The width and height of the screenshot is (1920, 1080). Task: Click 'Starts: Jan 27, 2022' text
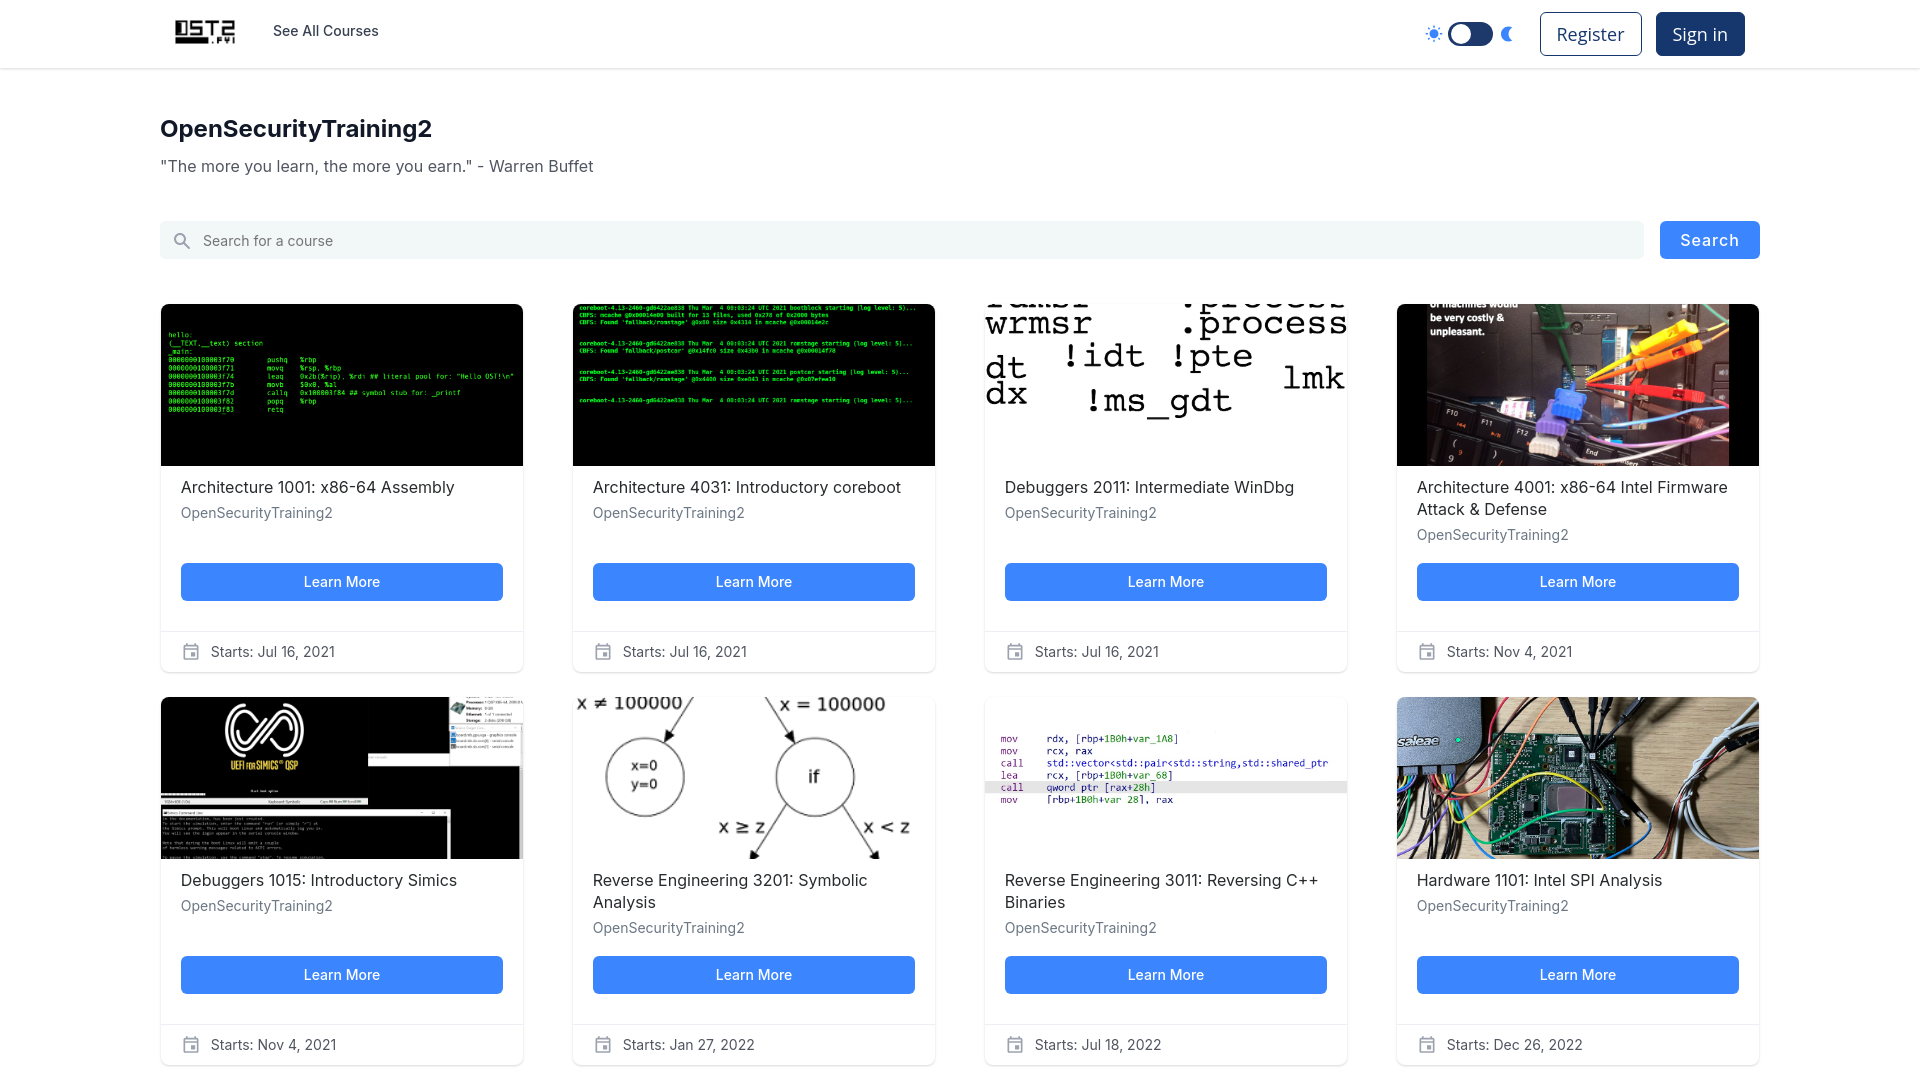pos(688,1045)
